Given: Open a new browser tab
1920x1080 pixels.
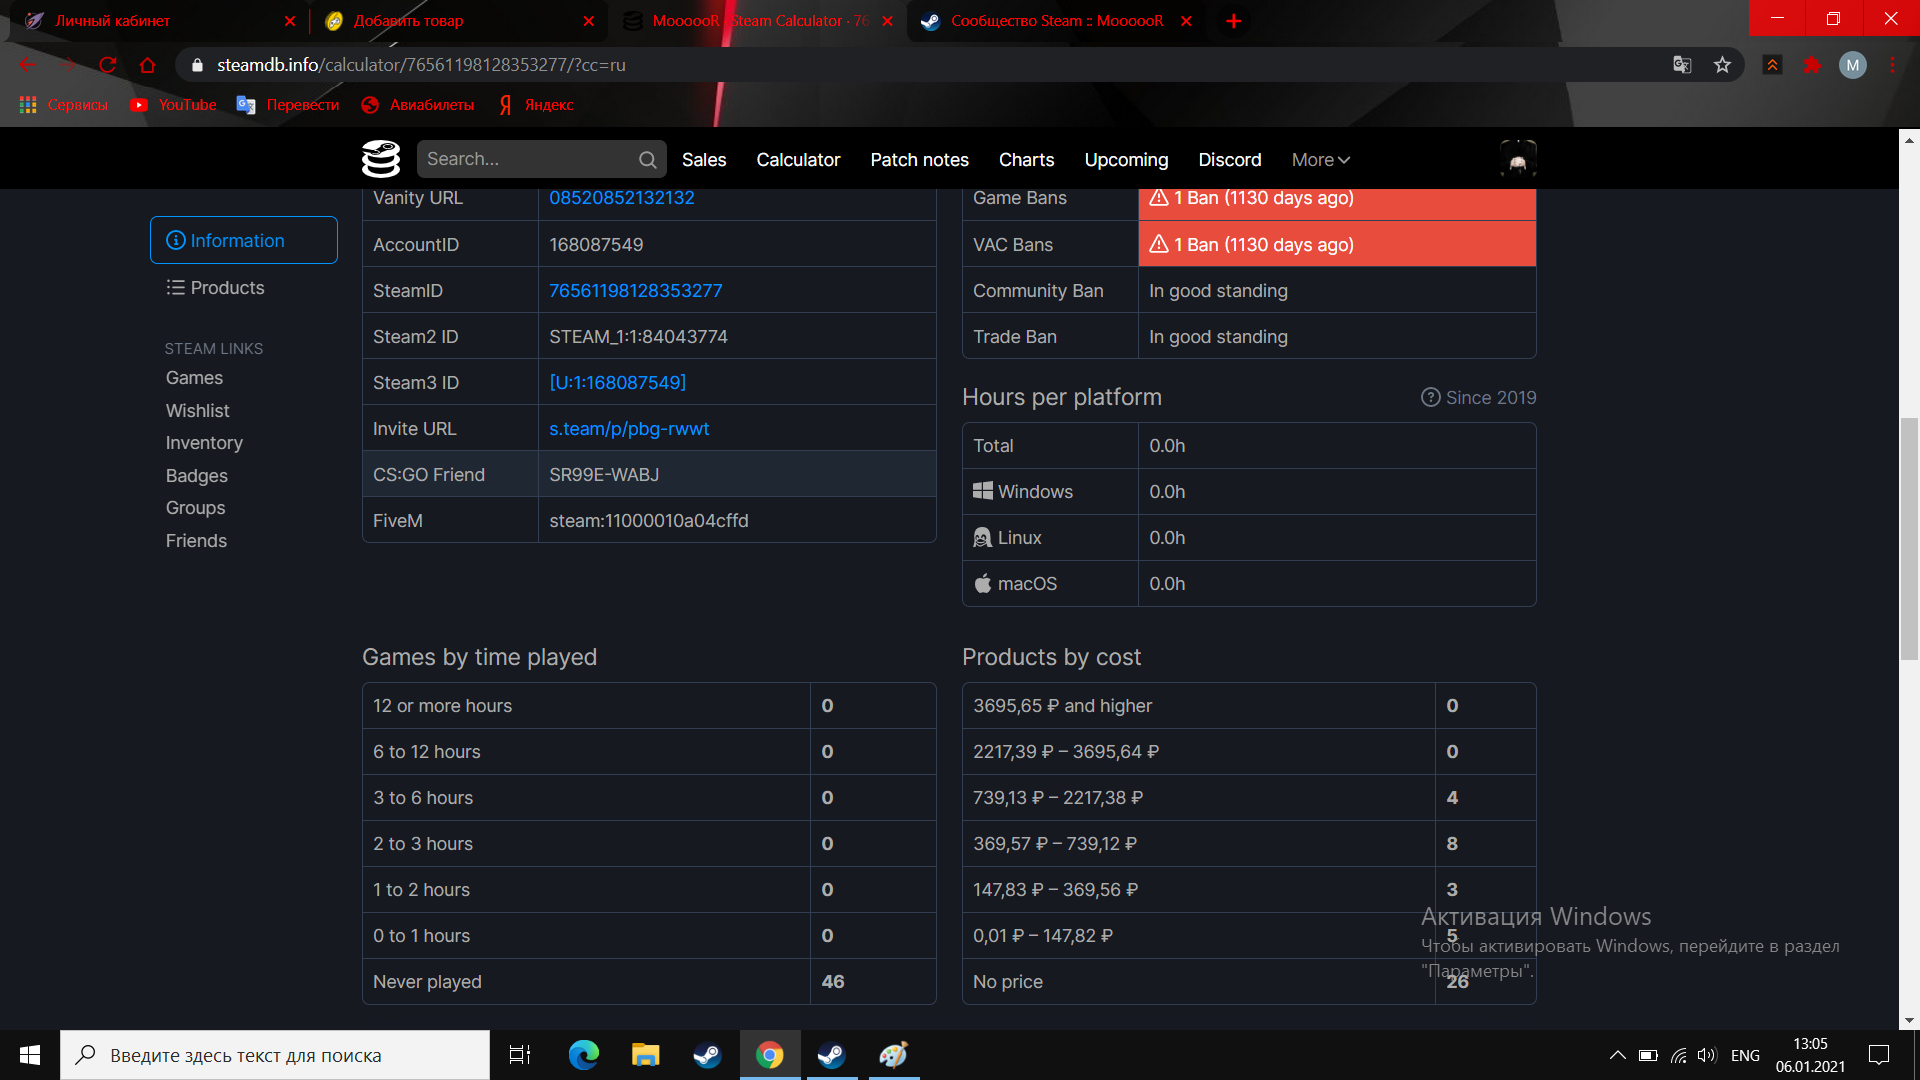Looking at the screenshot, I should [x=1234, y=21].
